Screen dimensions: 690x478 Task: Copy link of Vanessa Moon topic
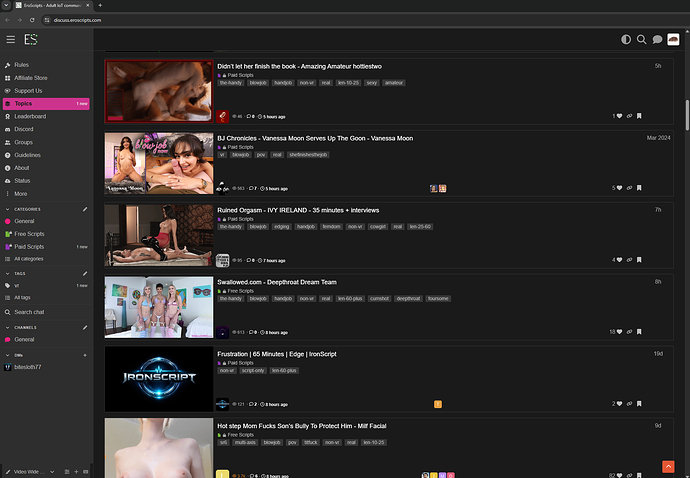pos(629,188)
